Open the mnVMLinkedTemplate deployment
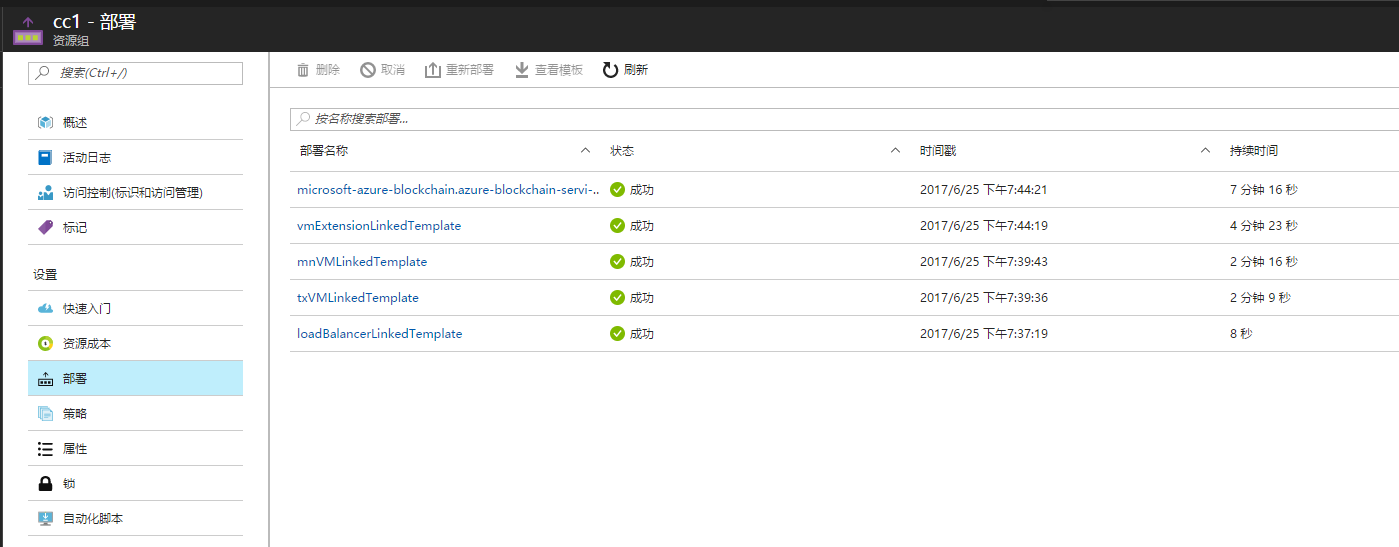1399x547 pixels. [362, 262]
